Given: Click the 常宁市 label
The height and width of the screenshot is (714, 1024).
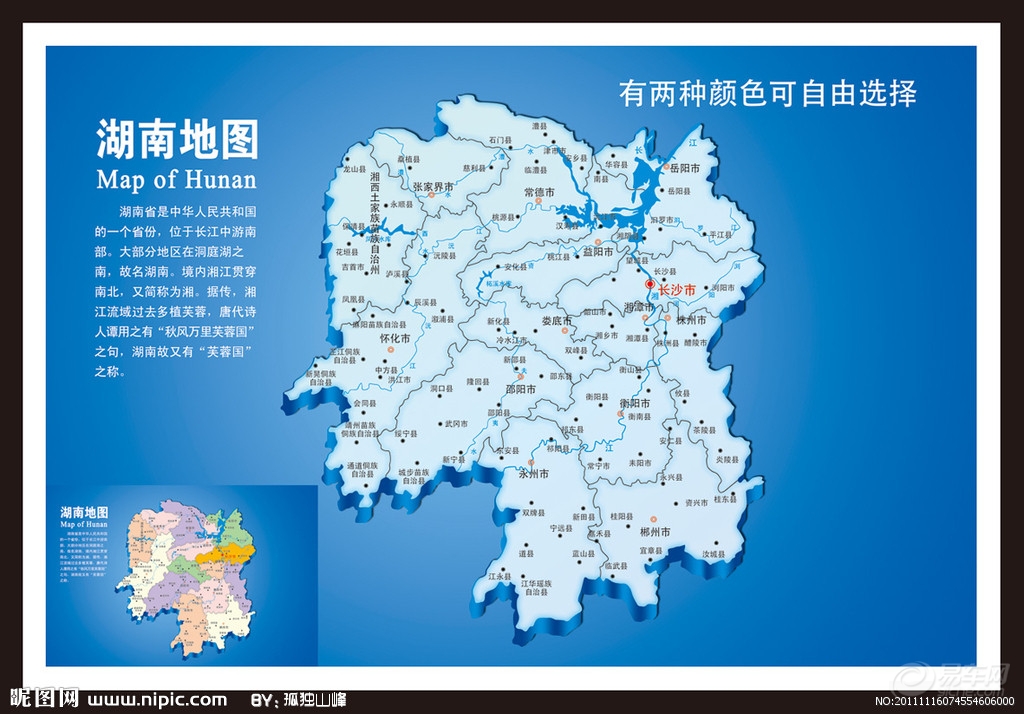Looking at the screenshot, I should point(598,466).
